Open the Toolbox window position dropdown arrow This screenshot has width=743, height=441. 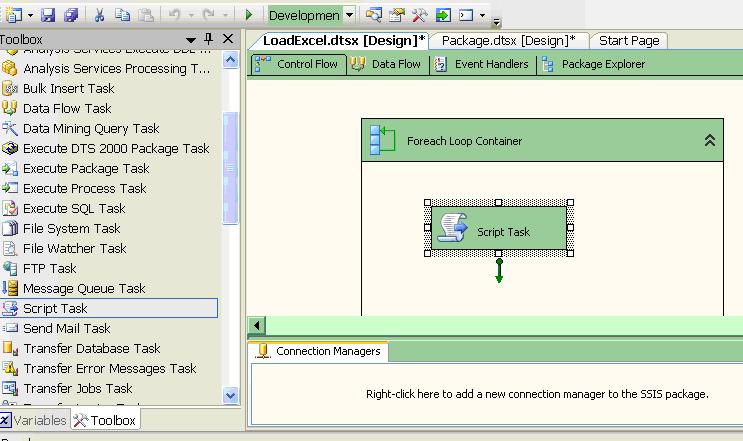[191, 39]
